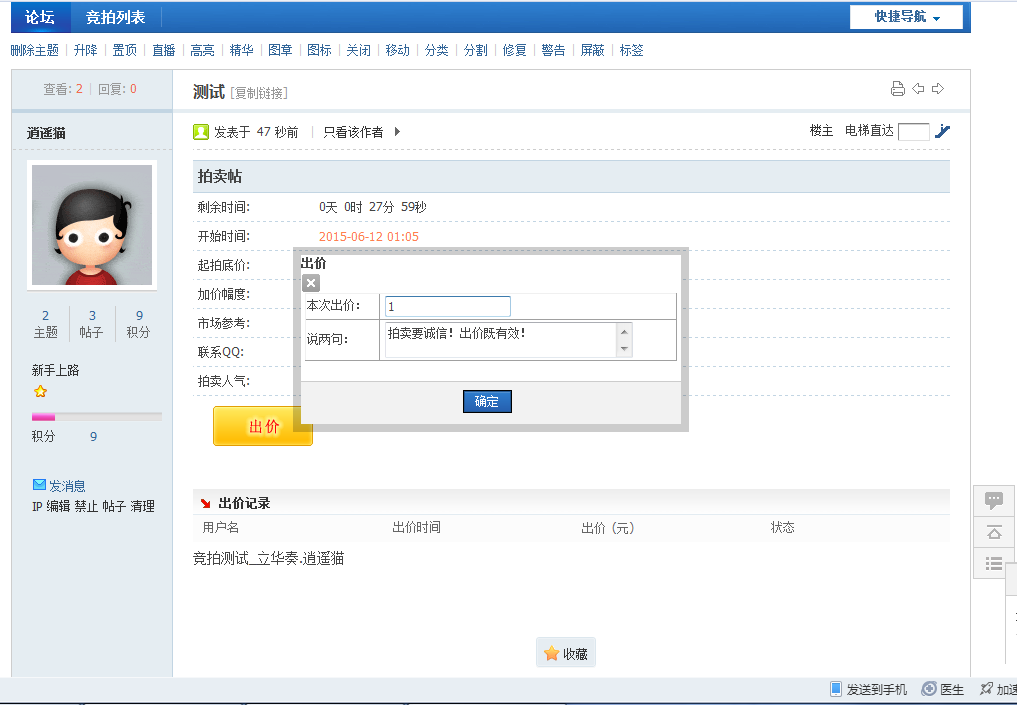Screen dimensions: 1017x705
Task: Select the 直播 moderation option
Action: pyautogui.click(x=163, y=50)
